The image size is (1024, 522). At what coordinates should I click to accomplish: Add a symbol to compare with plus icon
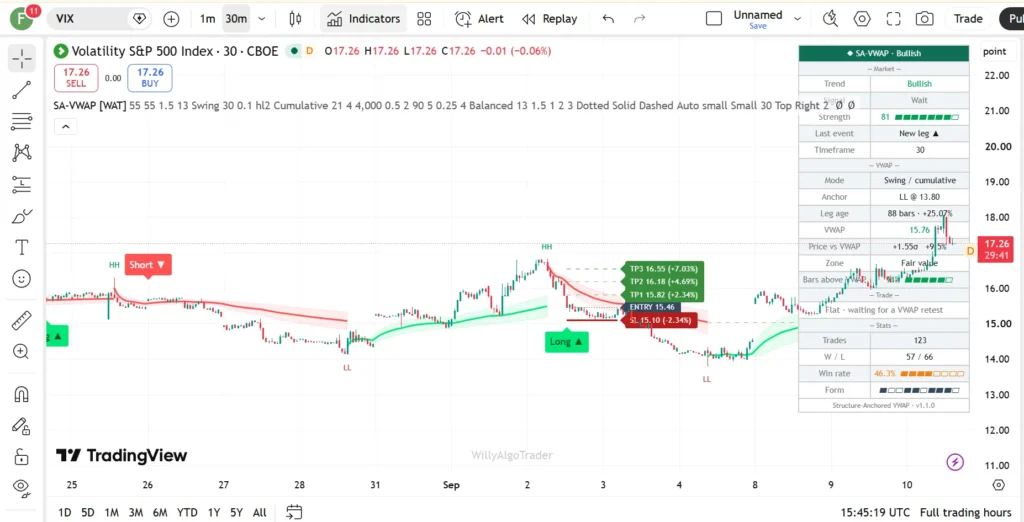(x=171, y=19)
